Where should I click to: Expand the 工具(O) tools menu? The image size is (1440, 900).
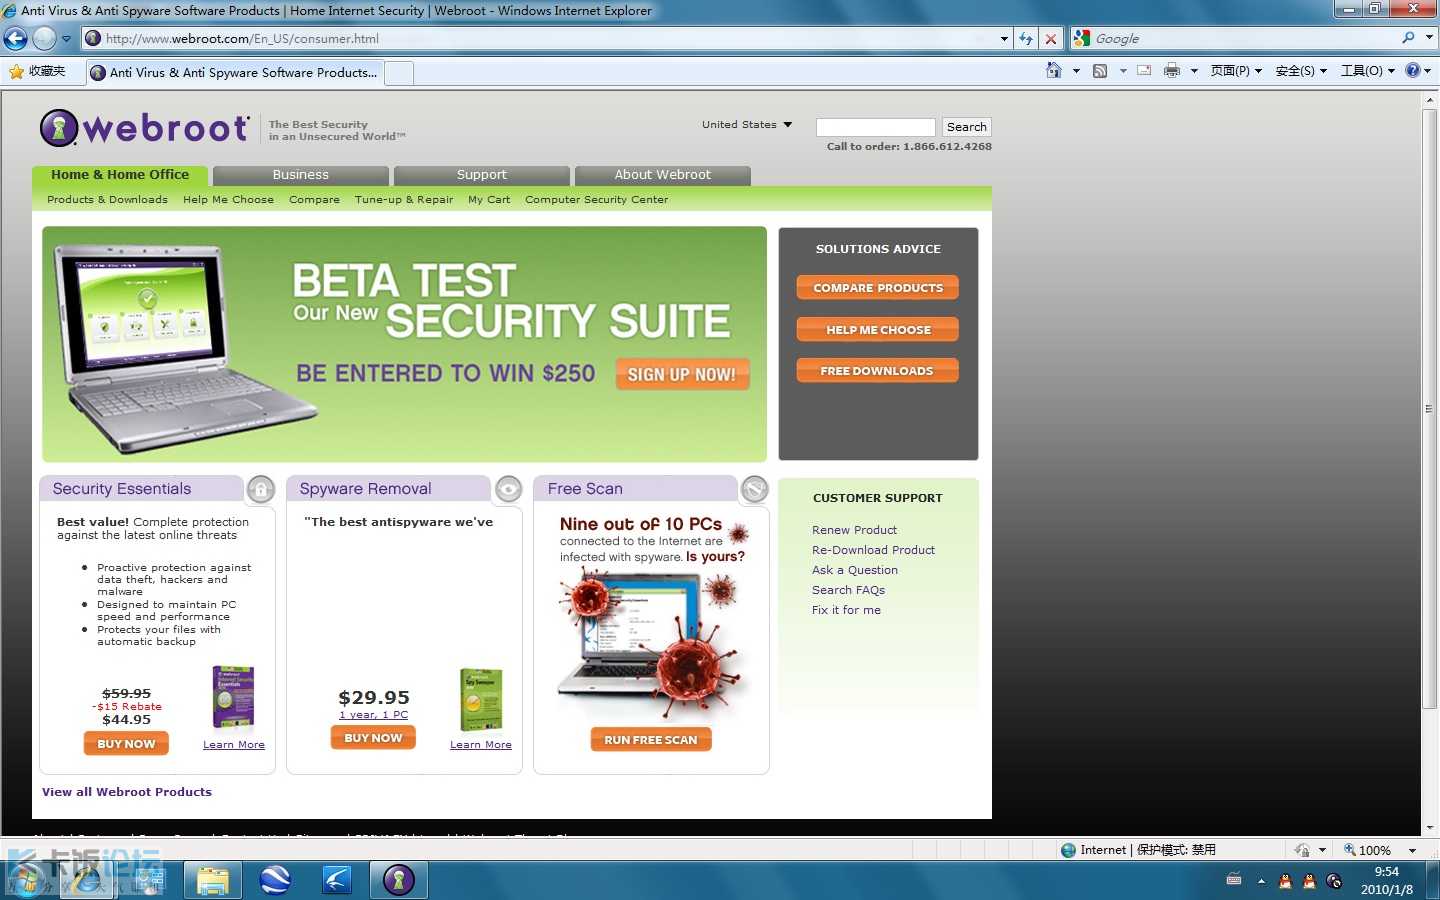(x=1367, y=71)
